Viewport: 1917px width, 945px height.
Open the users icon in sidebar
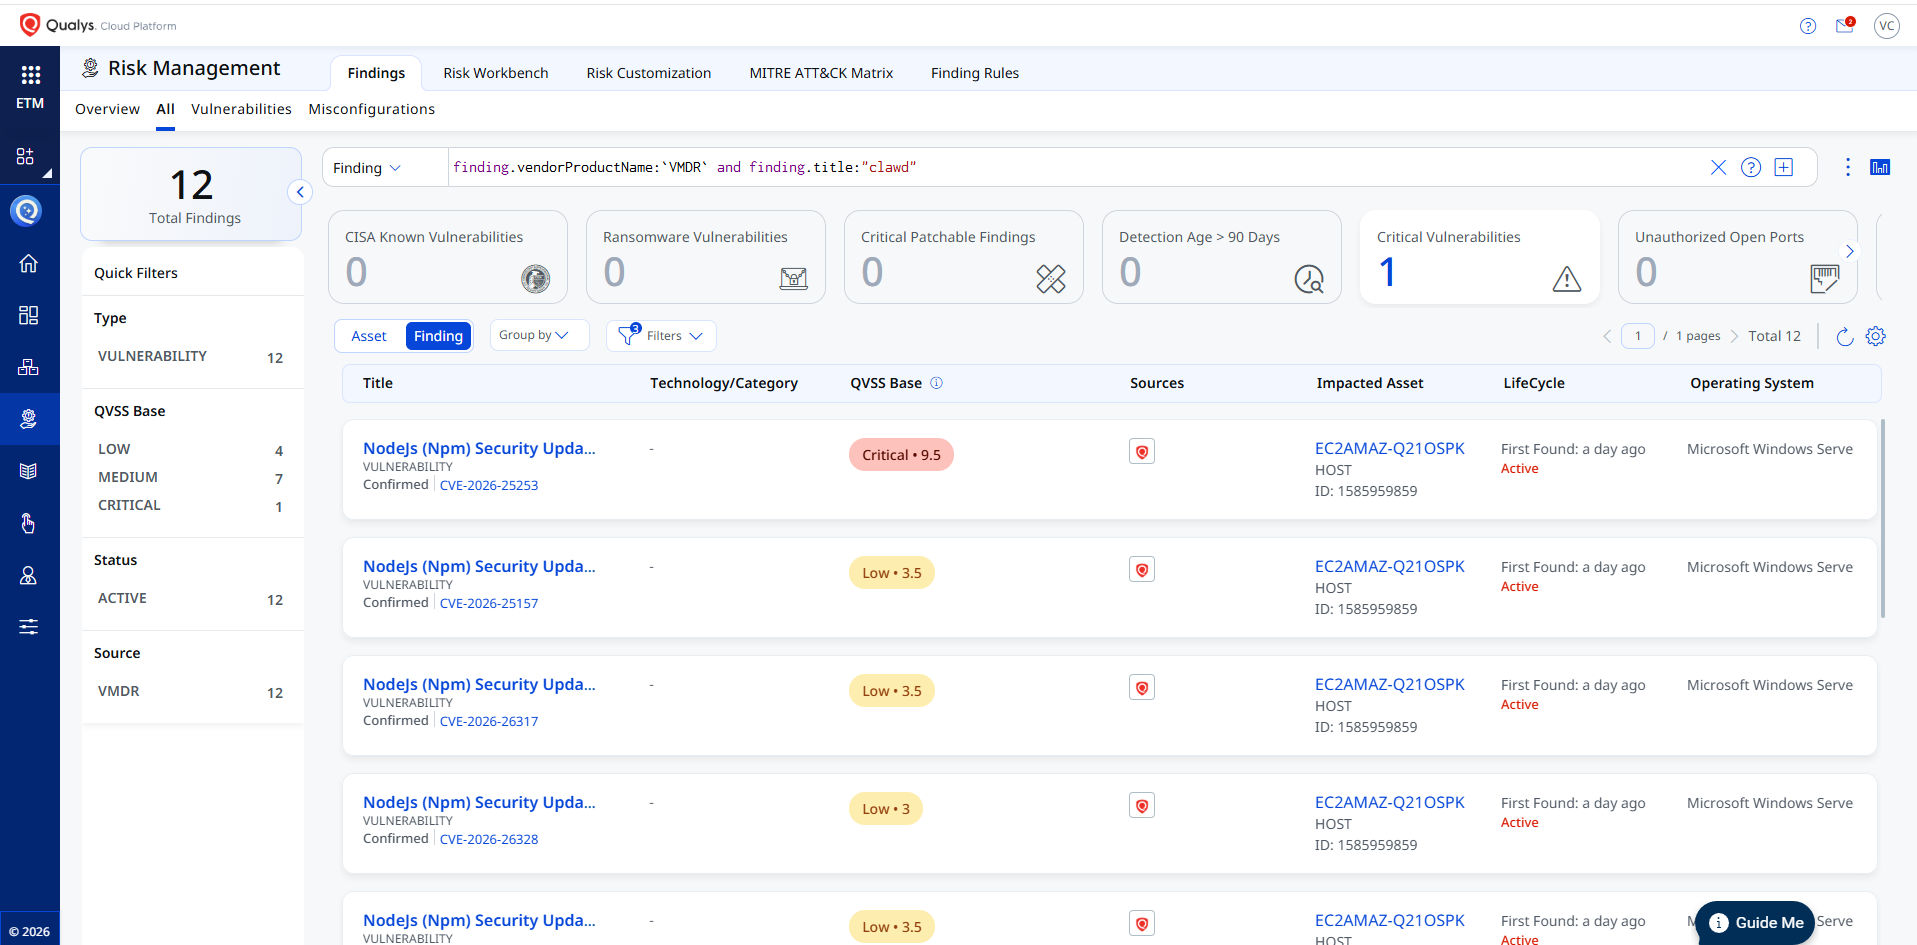[29, 575]
